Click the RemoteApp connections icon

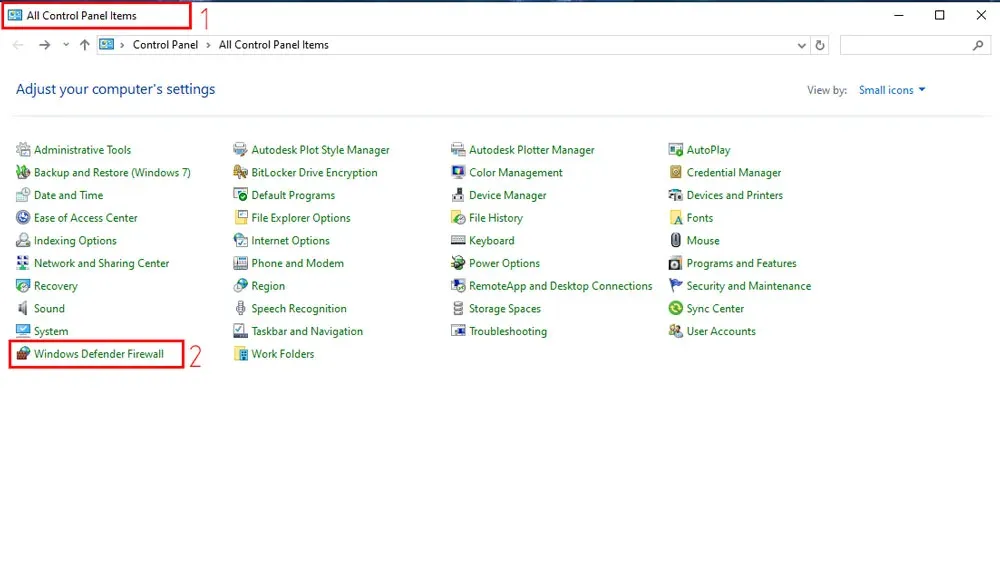[x=458, y=286]
